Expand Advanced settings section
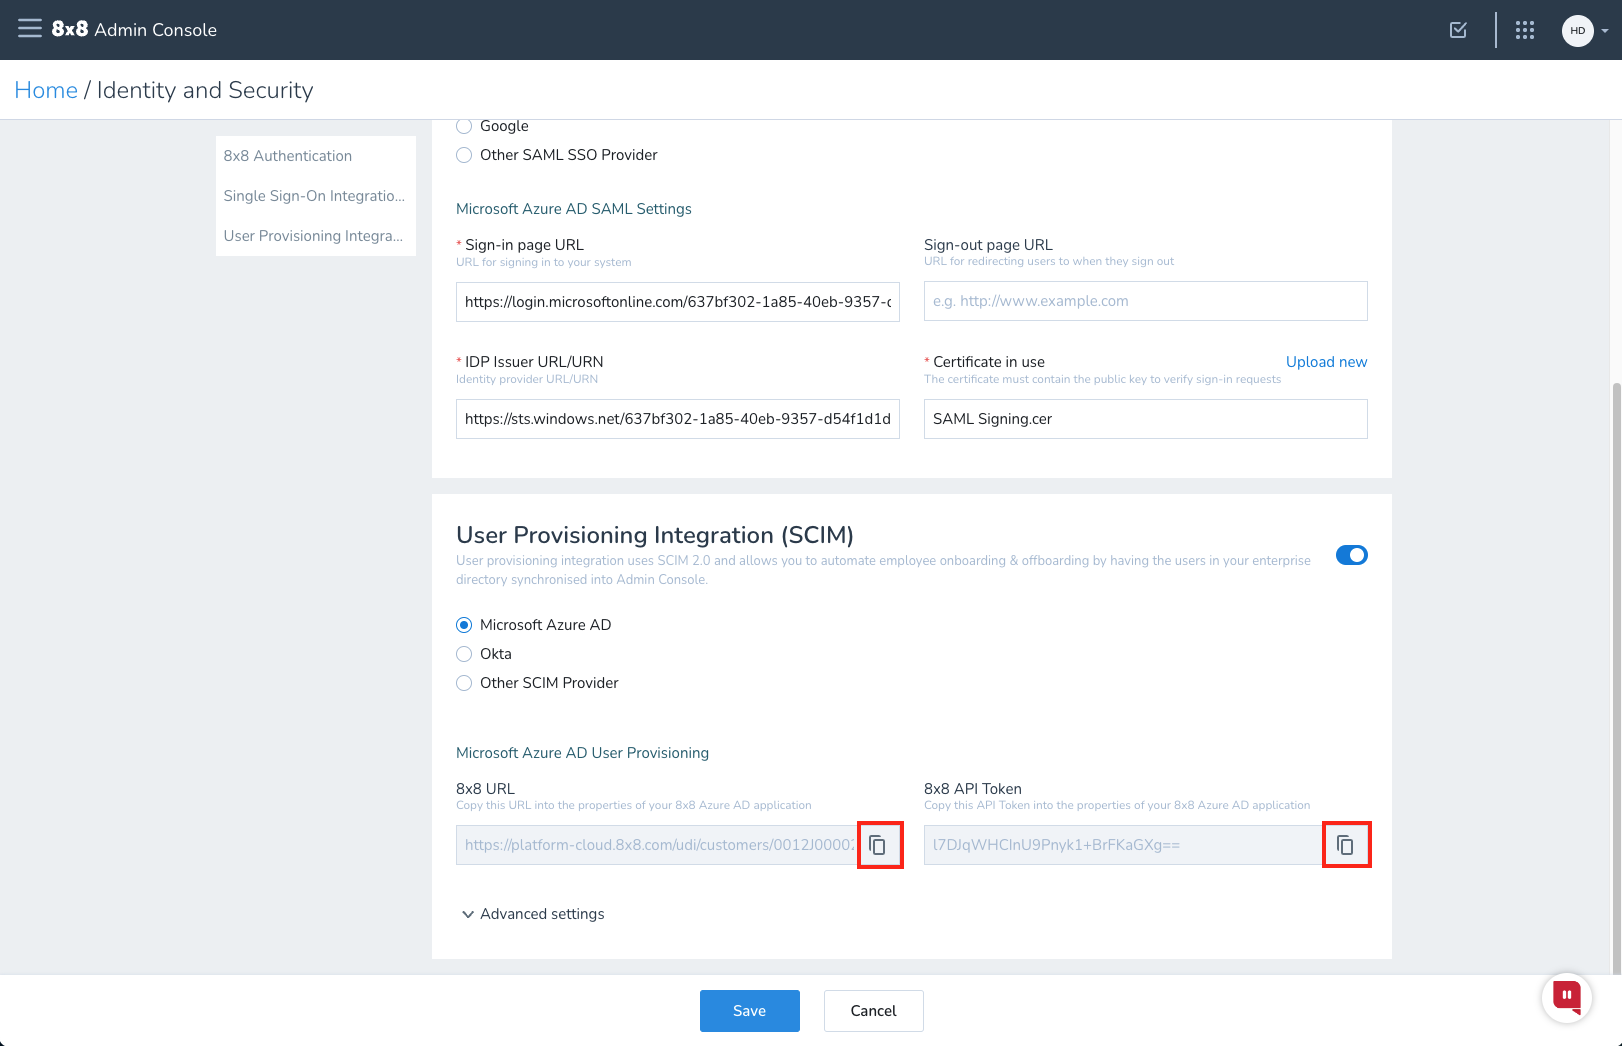This screenshot has width=1622, height=1046. (532, 914)
